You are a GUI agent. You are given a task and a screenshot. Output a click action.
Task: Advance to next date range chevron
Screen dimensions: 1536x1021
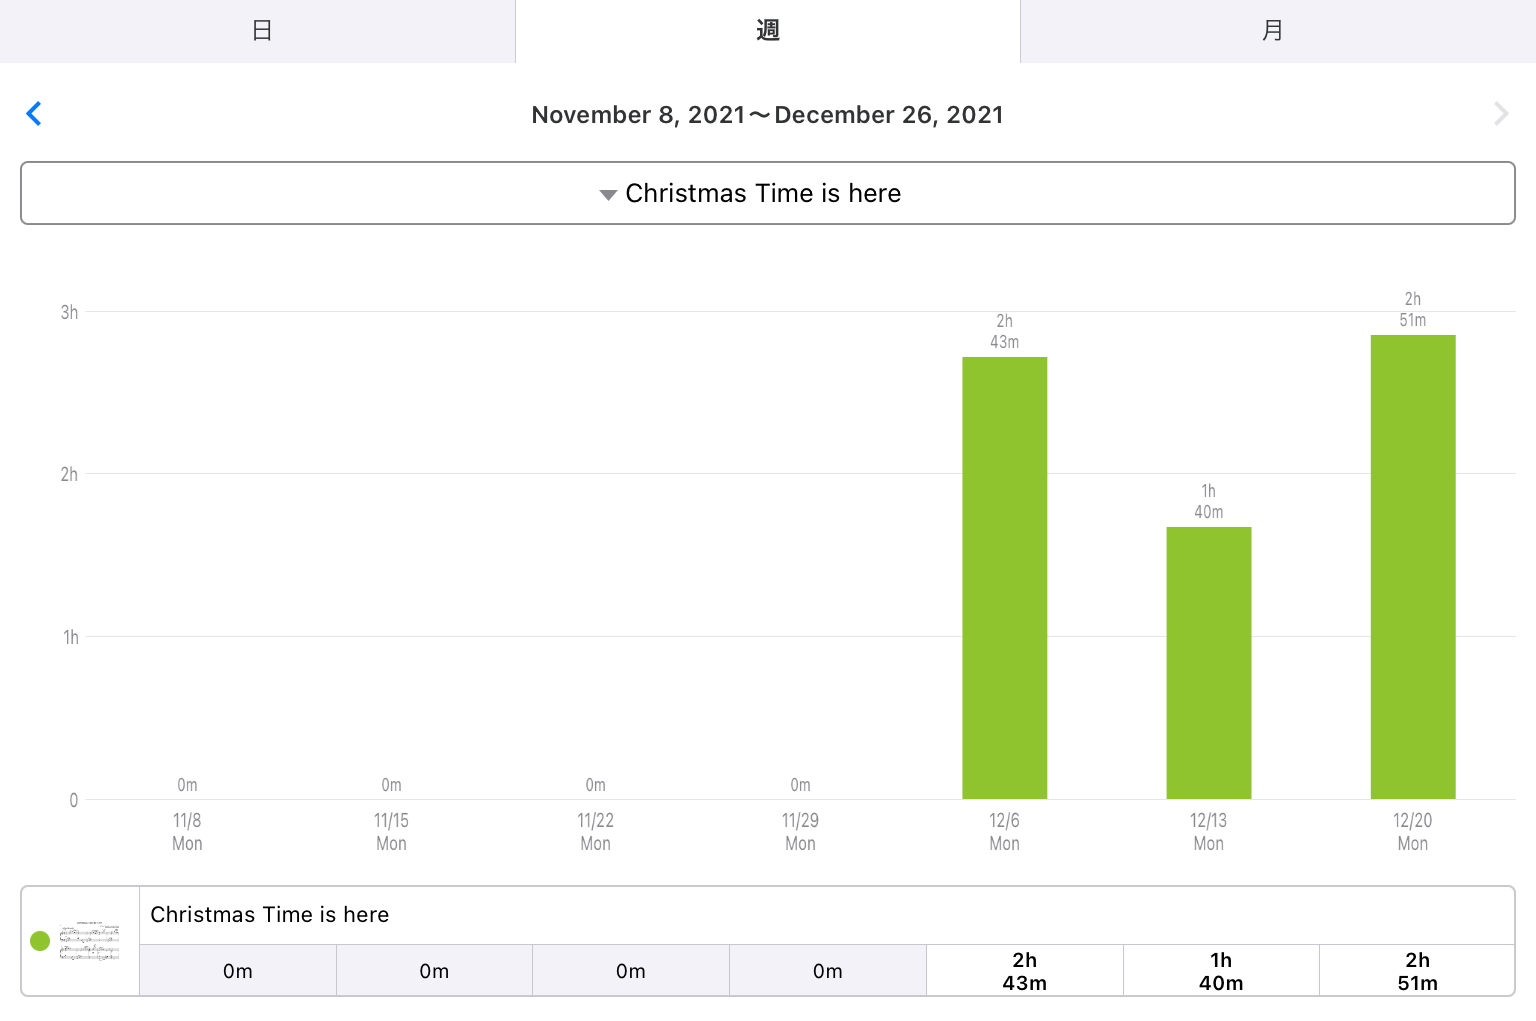pos(1501,114)
